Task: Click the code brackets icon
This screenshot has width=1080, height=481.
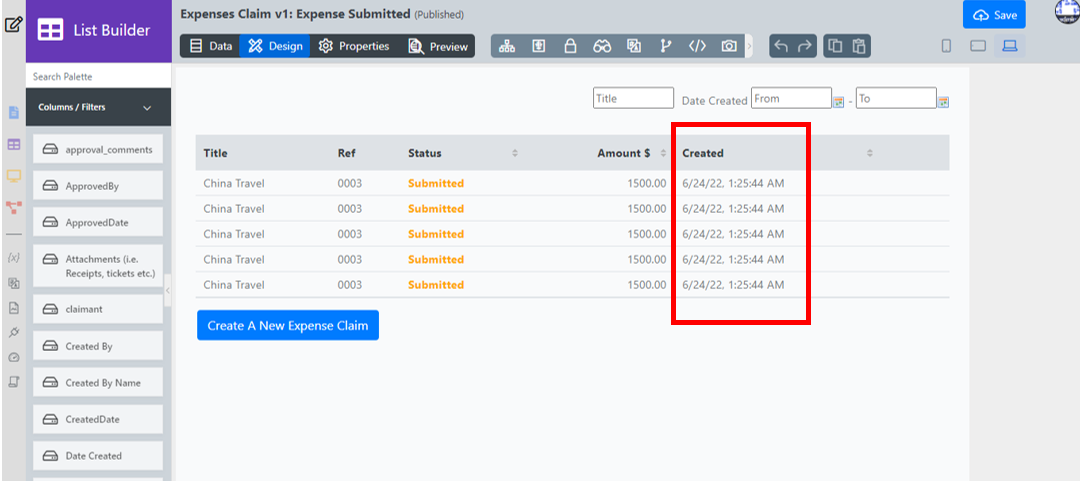Action: pos(697,47)
